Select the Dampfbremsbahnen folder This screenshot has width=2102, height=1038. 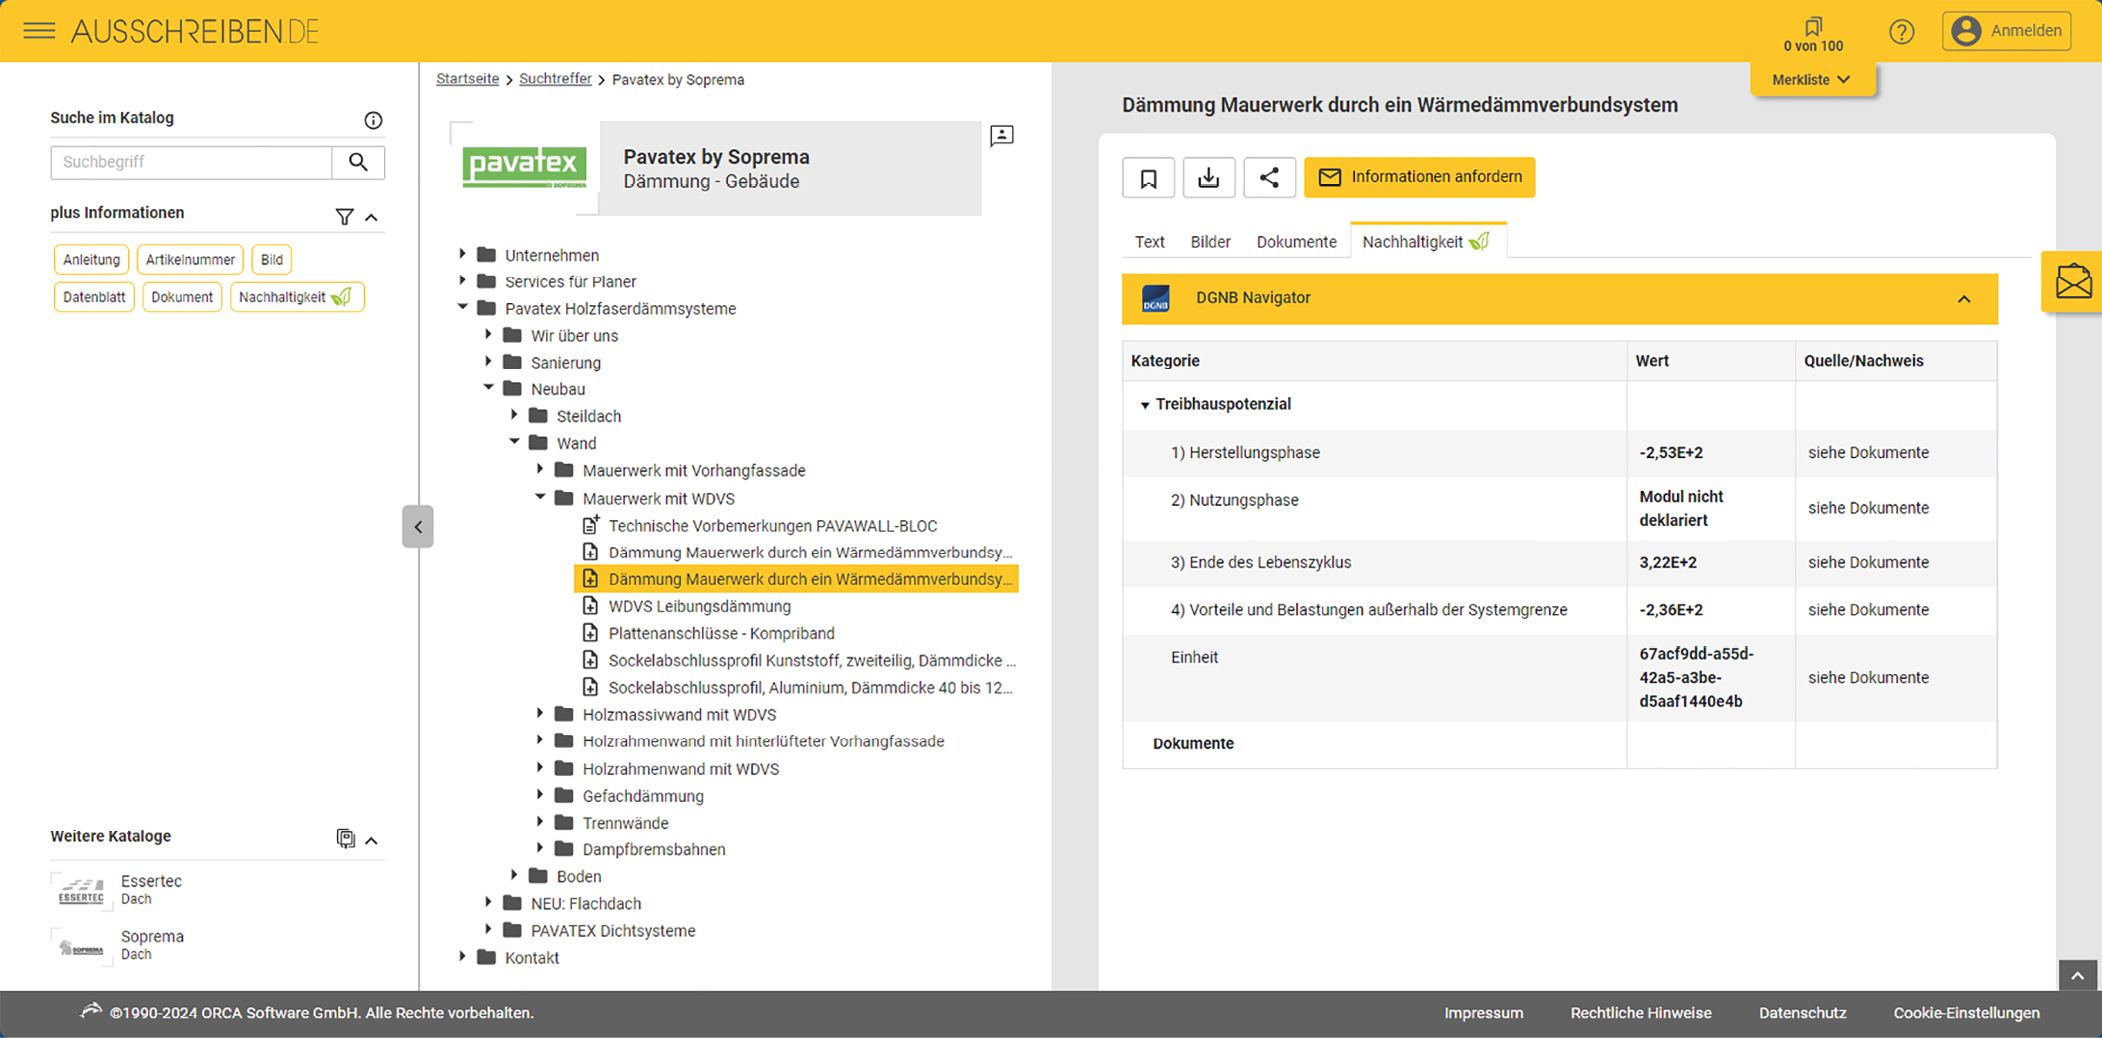point(654,849)
